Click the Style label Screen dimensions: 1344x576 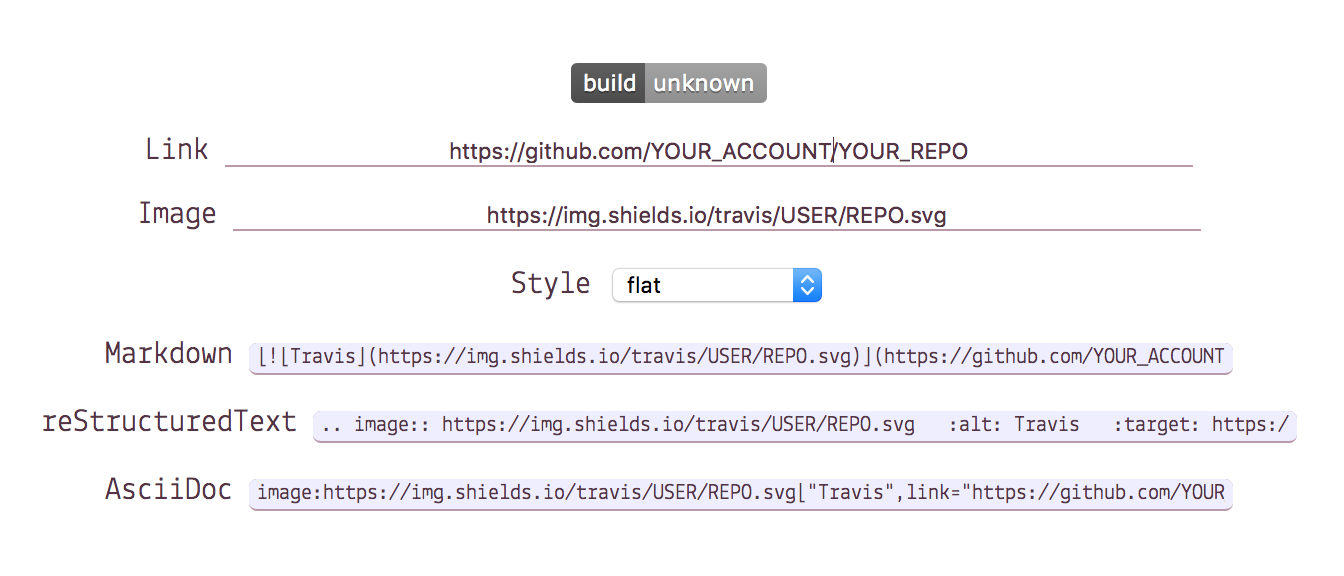coord(550,283)
